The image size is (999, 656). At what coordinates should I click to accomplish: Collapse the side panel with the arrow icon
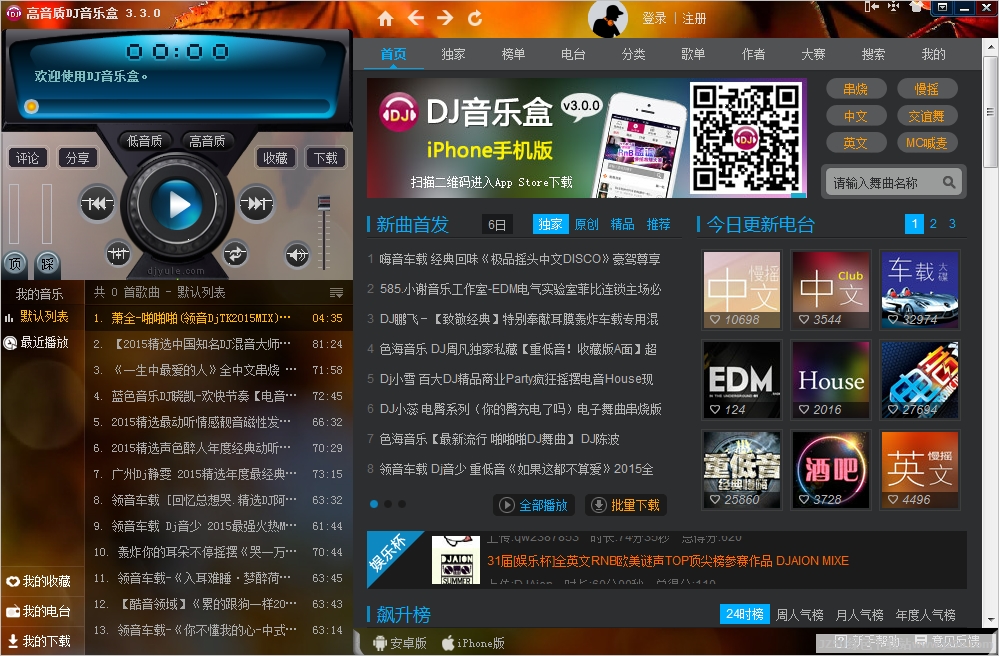(871, 7)
